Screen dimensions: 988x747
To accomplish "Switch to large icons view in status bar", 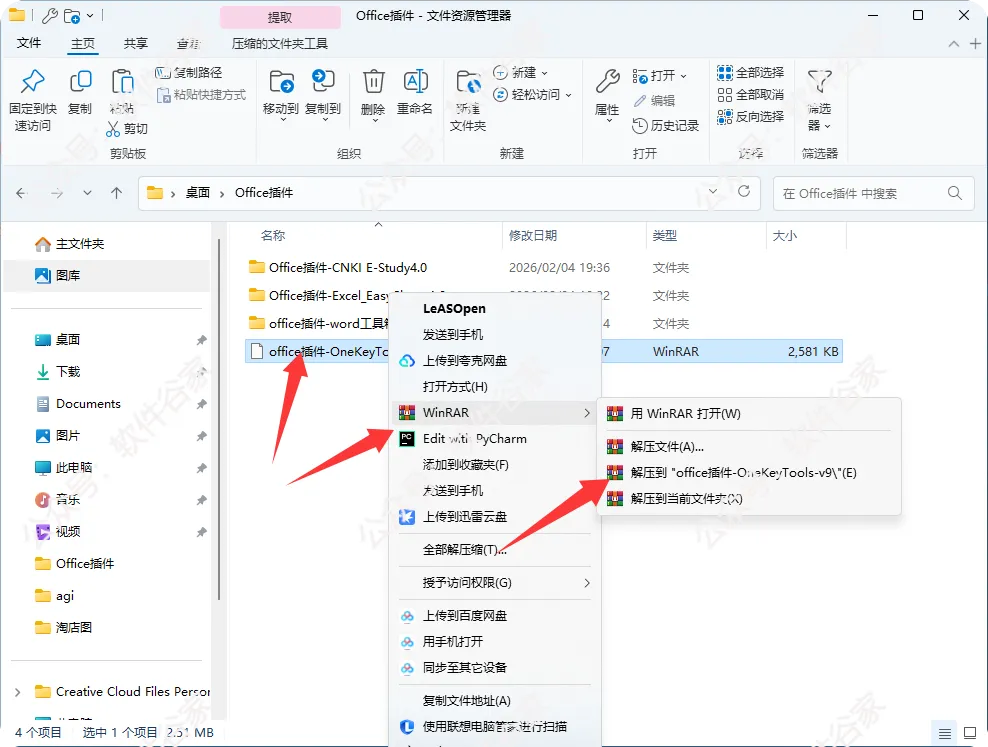I will 970,733.
